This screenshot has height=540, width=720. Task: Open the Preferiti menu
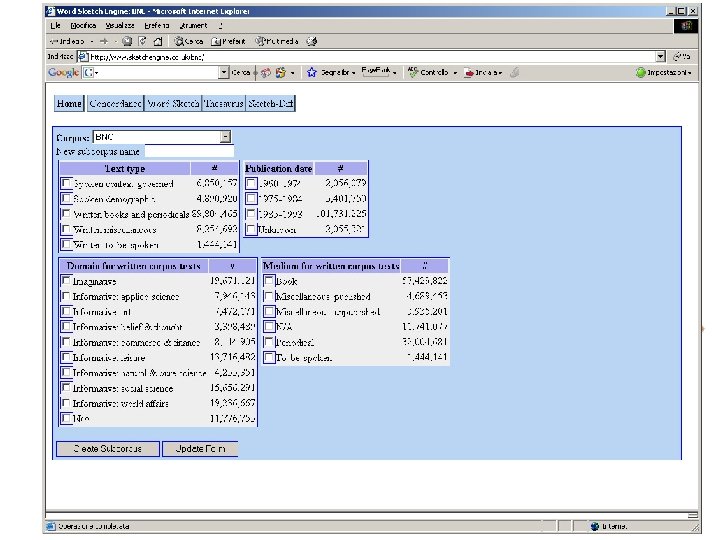coord(157,26)
